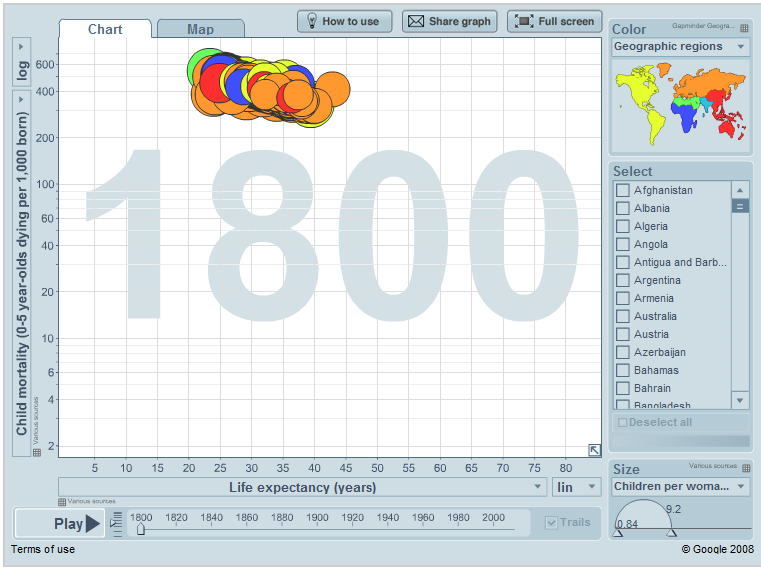This screenshot has height=573, width=761.
Task: Open the Children per woman size dropdown
Action: tap(679, 487)
